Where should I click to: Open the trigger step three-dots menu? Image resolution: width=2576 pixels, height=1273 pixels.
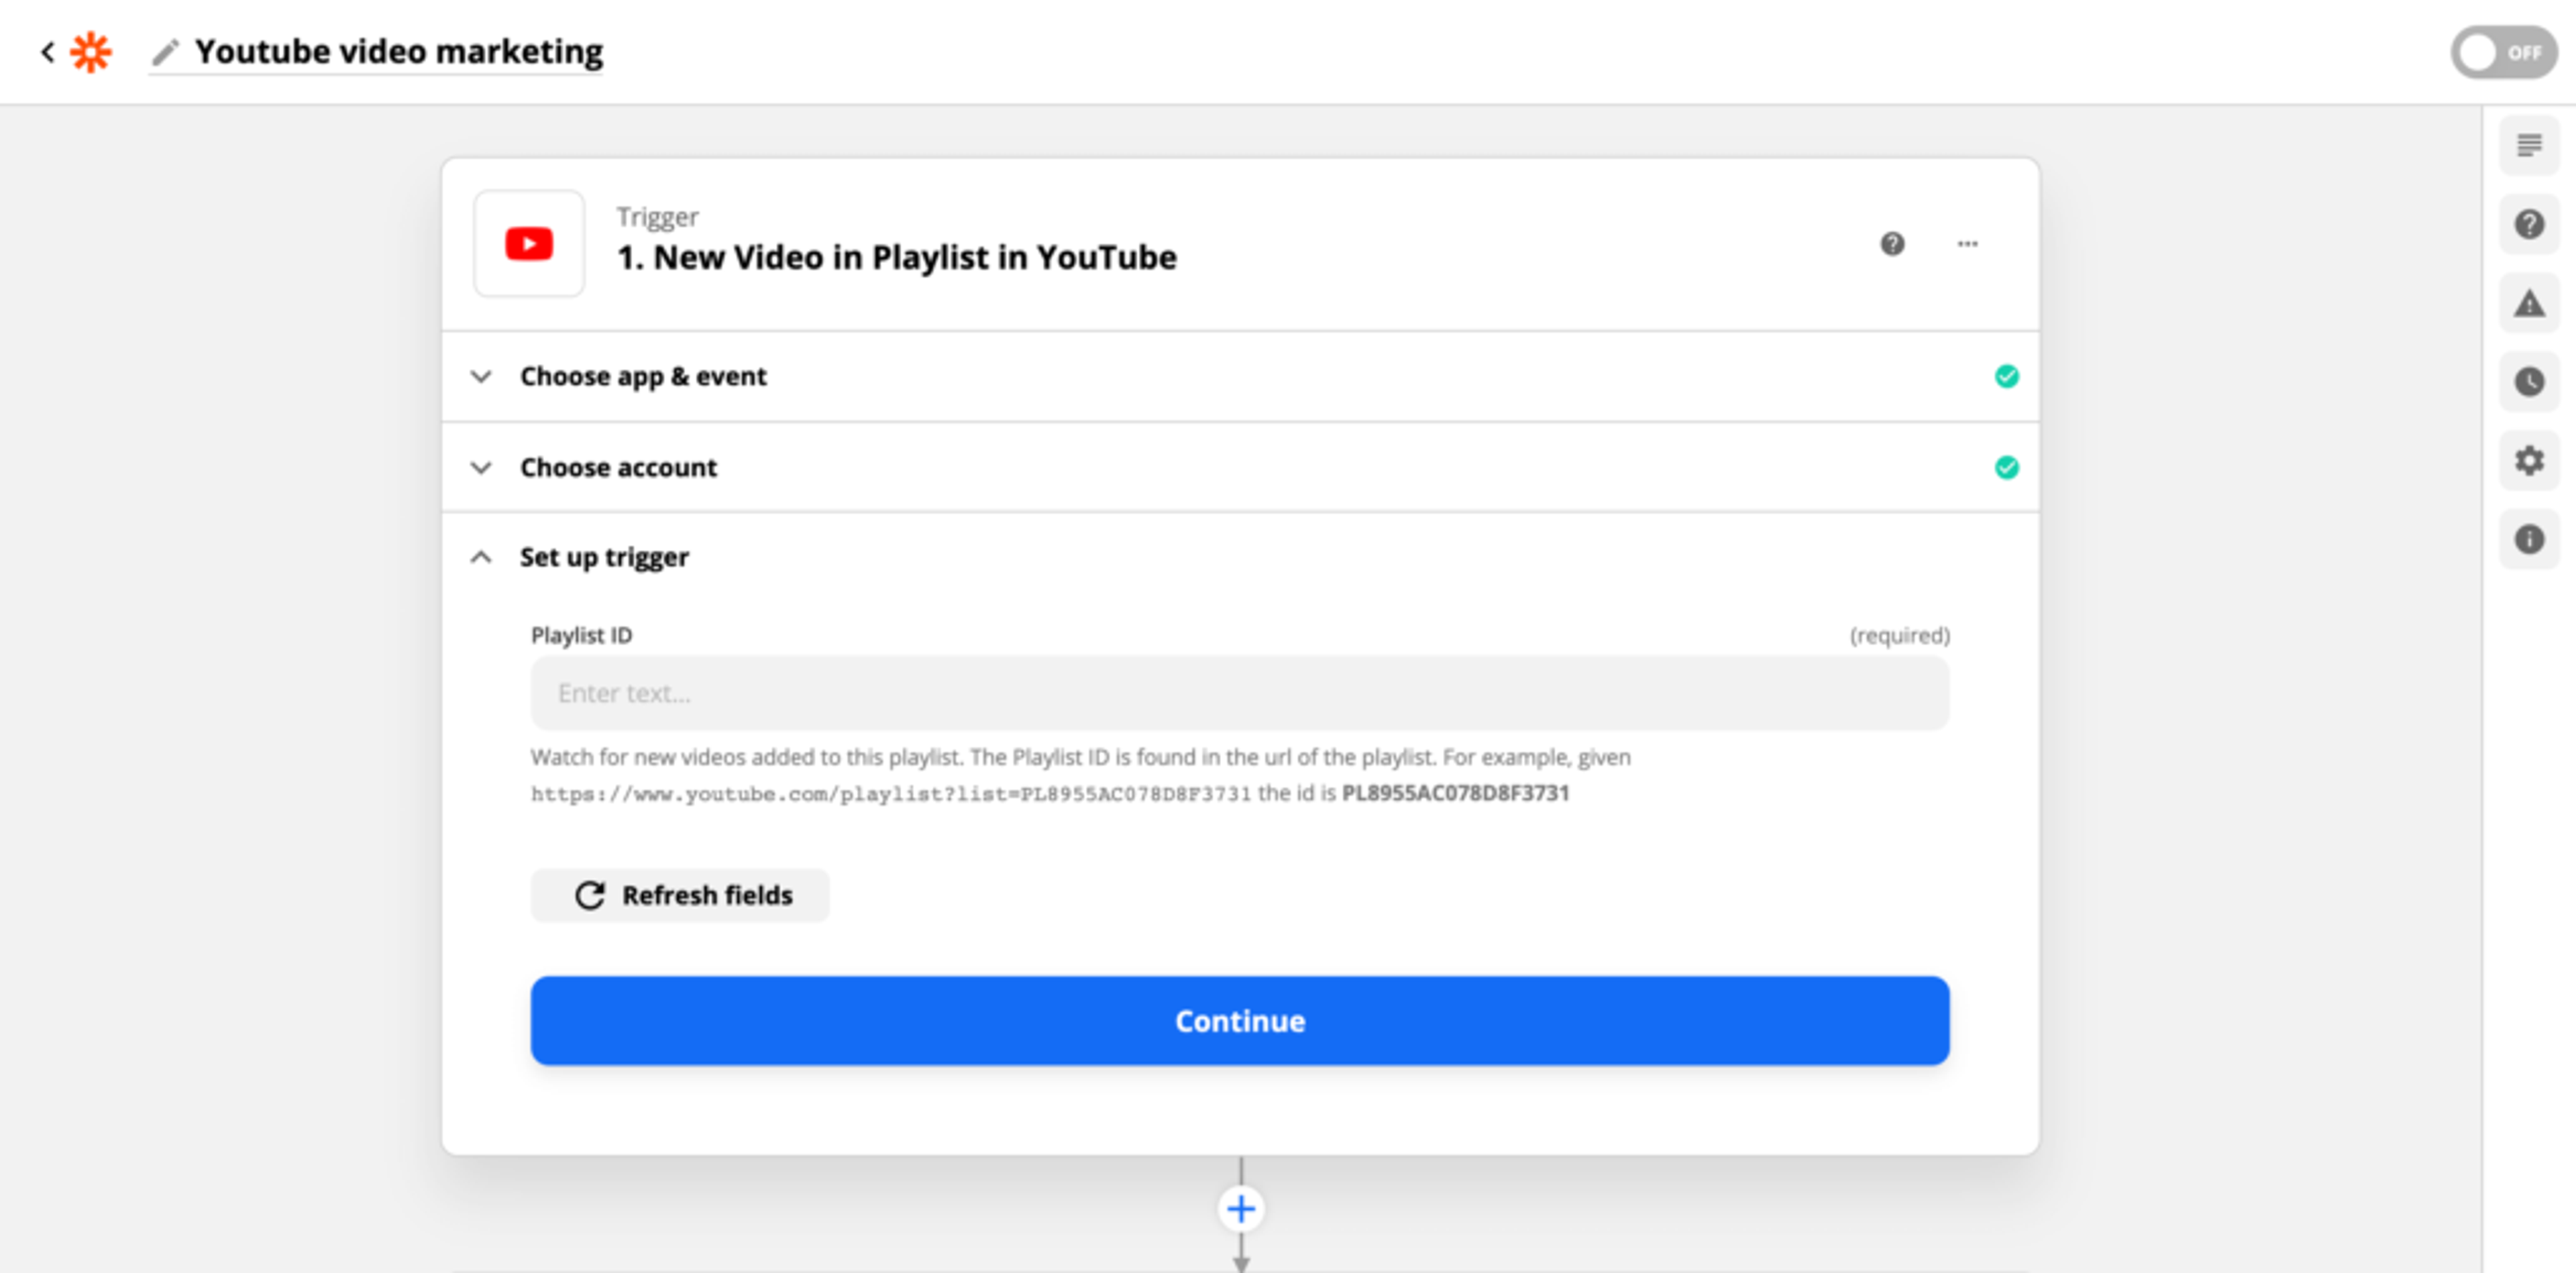[1967, 244]
